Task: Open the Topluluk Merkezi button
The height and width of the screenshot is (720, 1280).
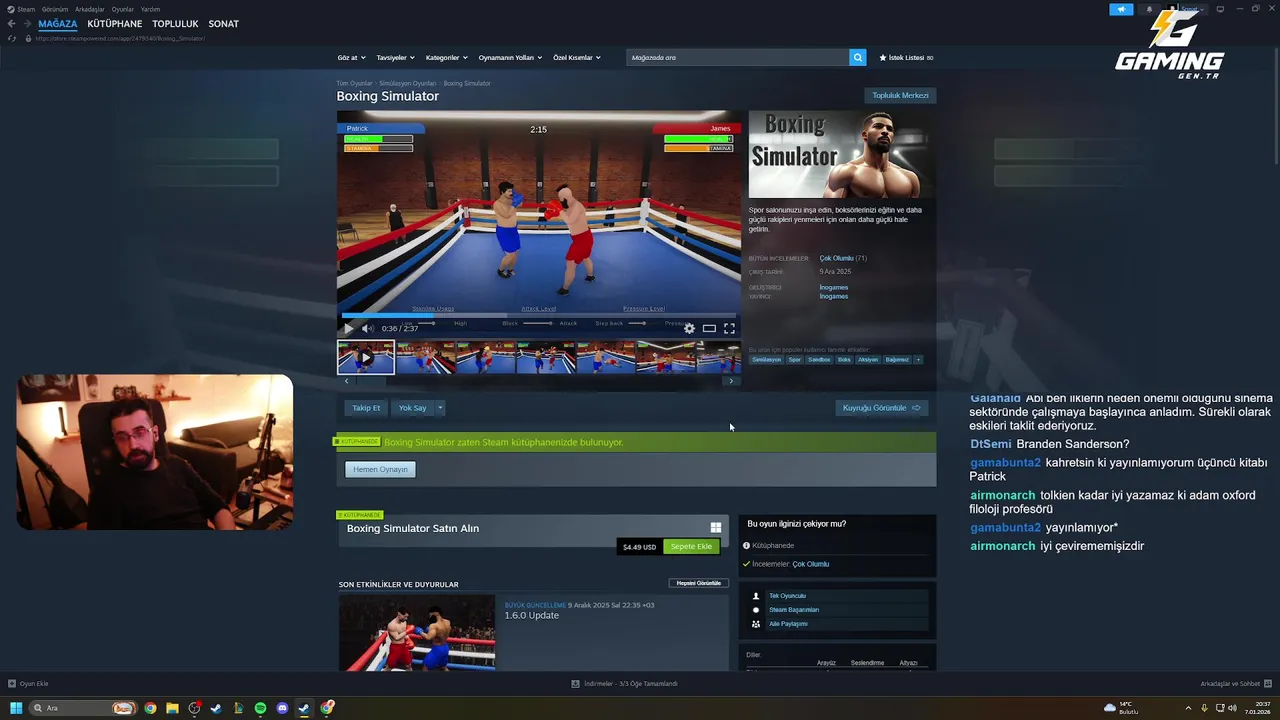Action: (x=900, y=96)
